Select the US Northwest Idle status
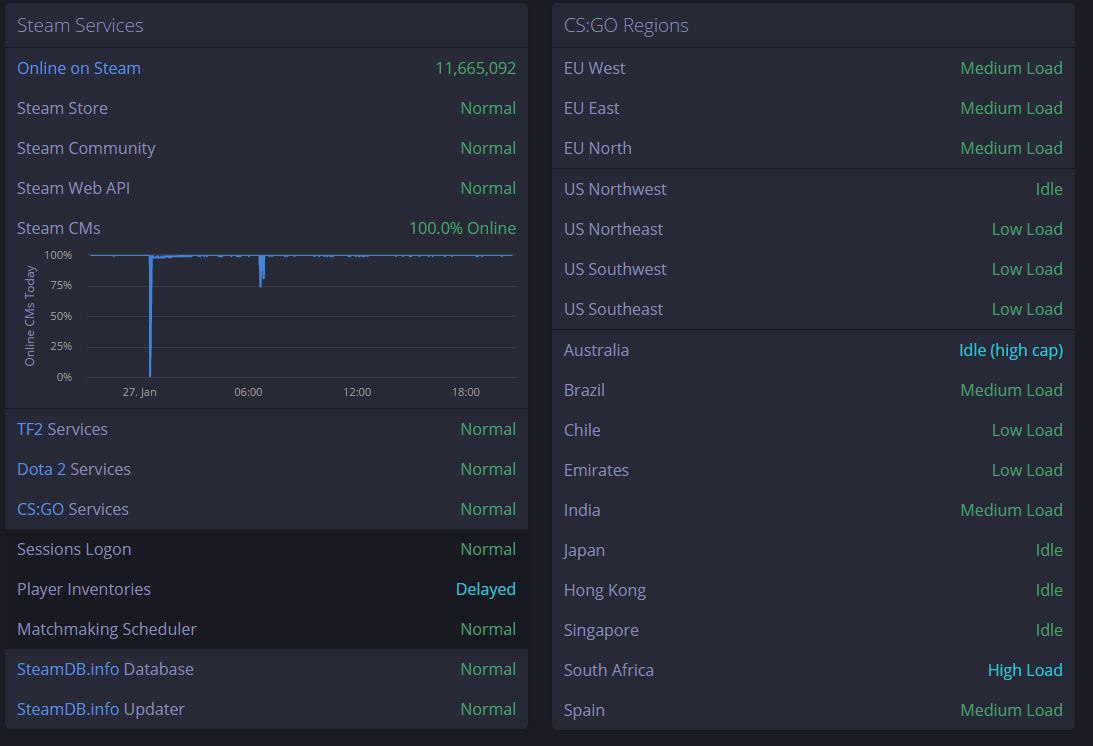 [x=1048, y=189]
